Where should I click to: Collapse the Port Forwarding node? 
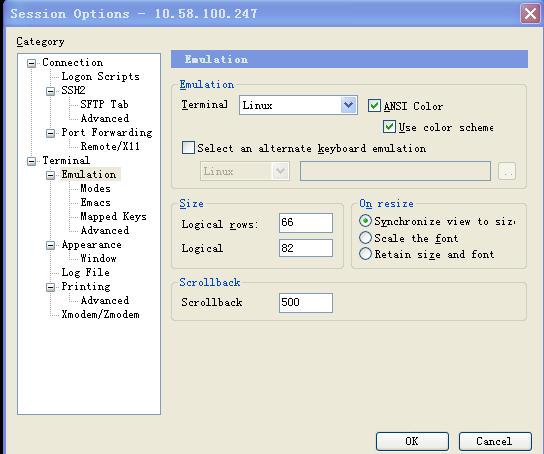[51, 133]
